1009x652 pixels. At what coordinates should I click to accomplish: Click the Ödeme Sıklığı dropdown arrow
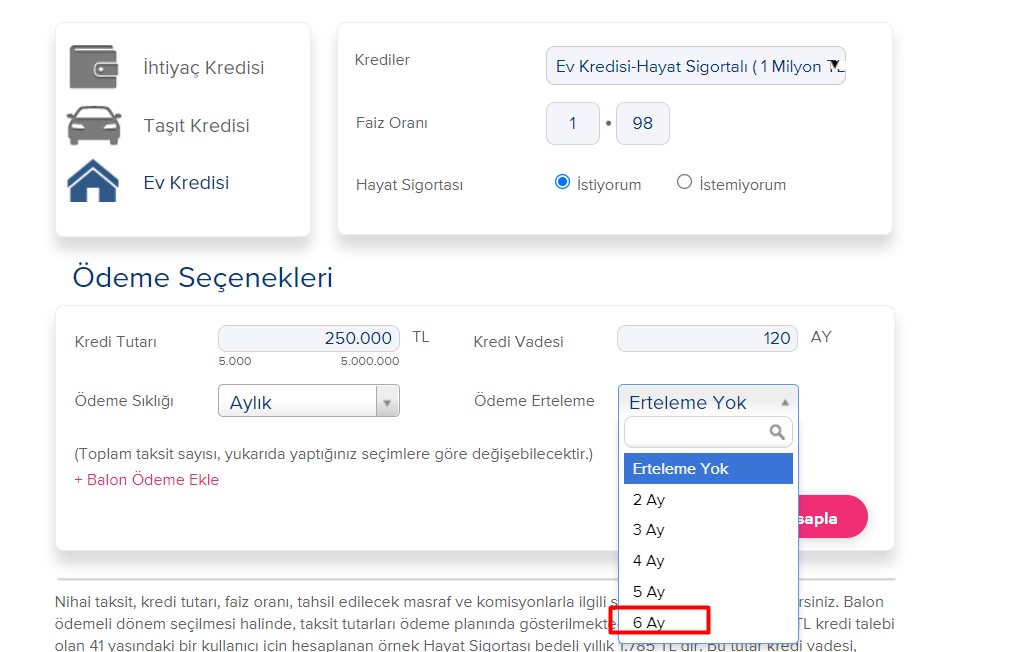coord(387,401)
